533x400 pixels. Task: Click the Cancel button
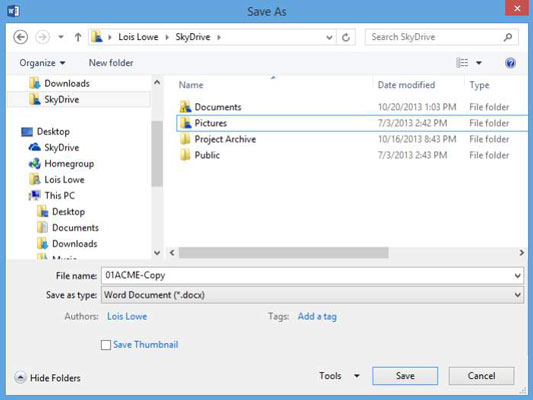481,376
